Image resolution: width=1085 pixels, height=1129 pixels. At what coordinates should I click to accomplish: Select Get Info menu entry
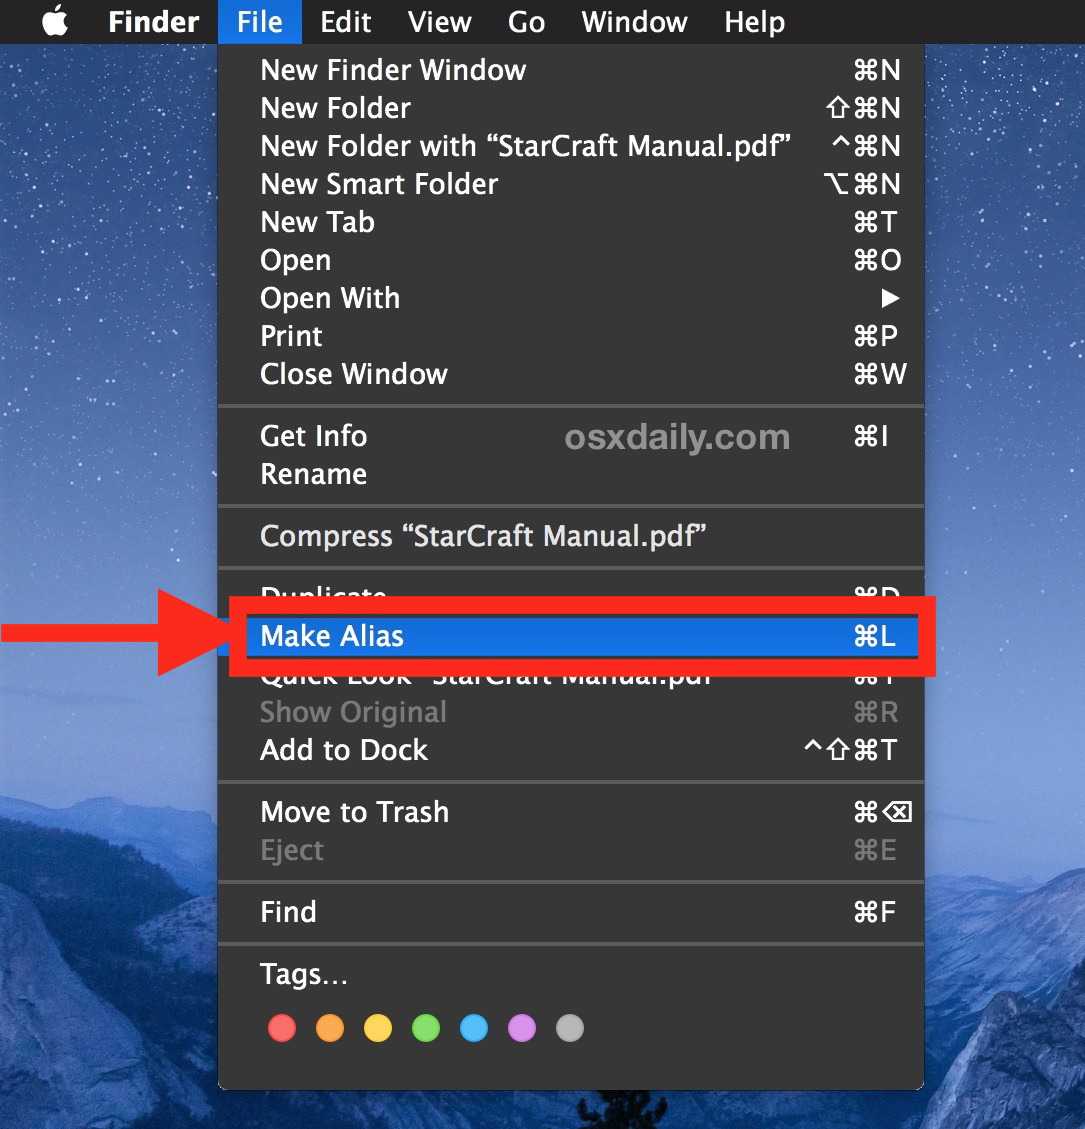coord(571,436)
